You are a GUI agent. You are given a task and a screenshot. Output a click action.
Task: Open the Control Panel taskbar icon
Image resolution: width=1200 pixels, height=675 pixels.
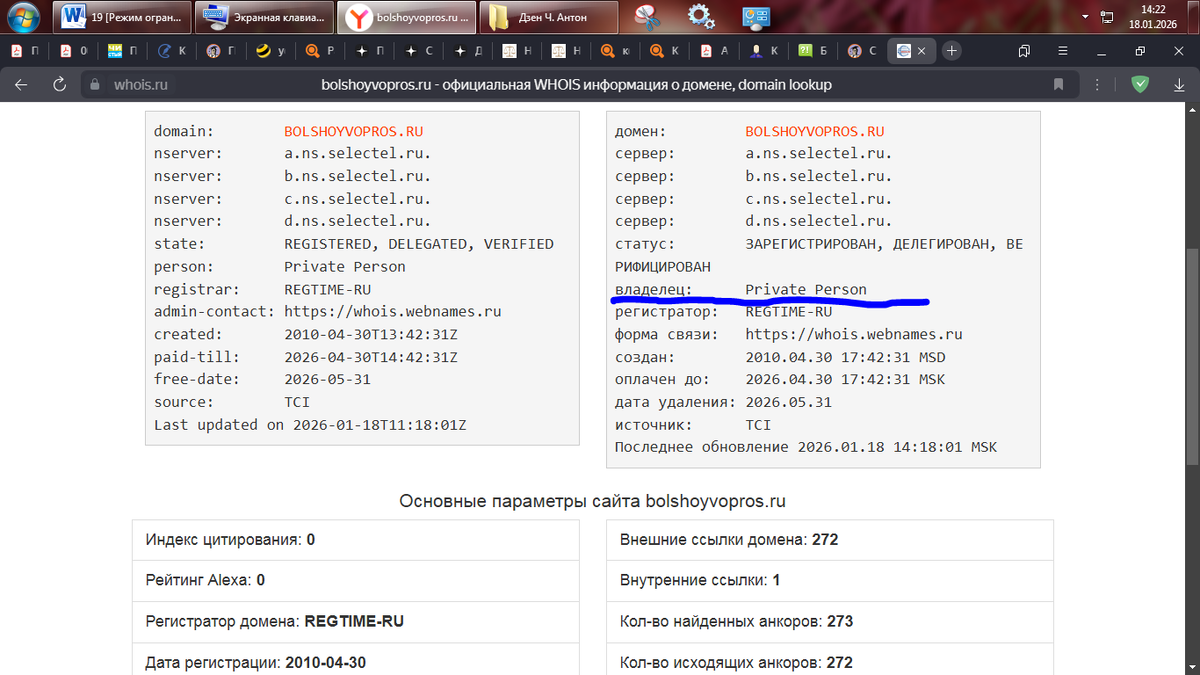[755, 17]
